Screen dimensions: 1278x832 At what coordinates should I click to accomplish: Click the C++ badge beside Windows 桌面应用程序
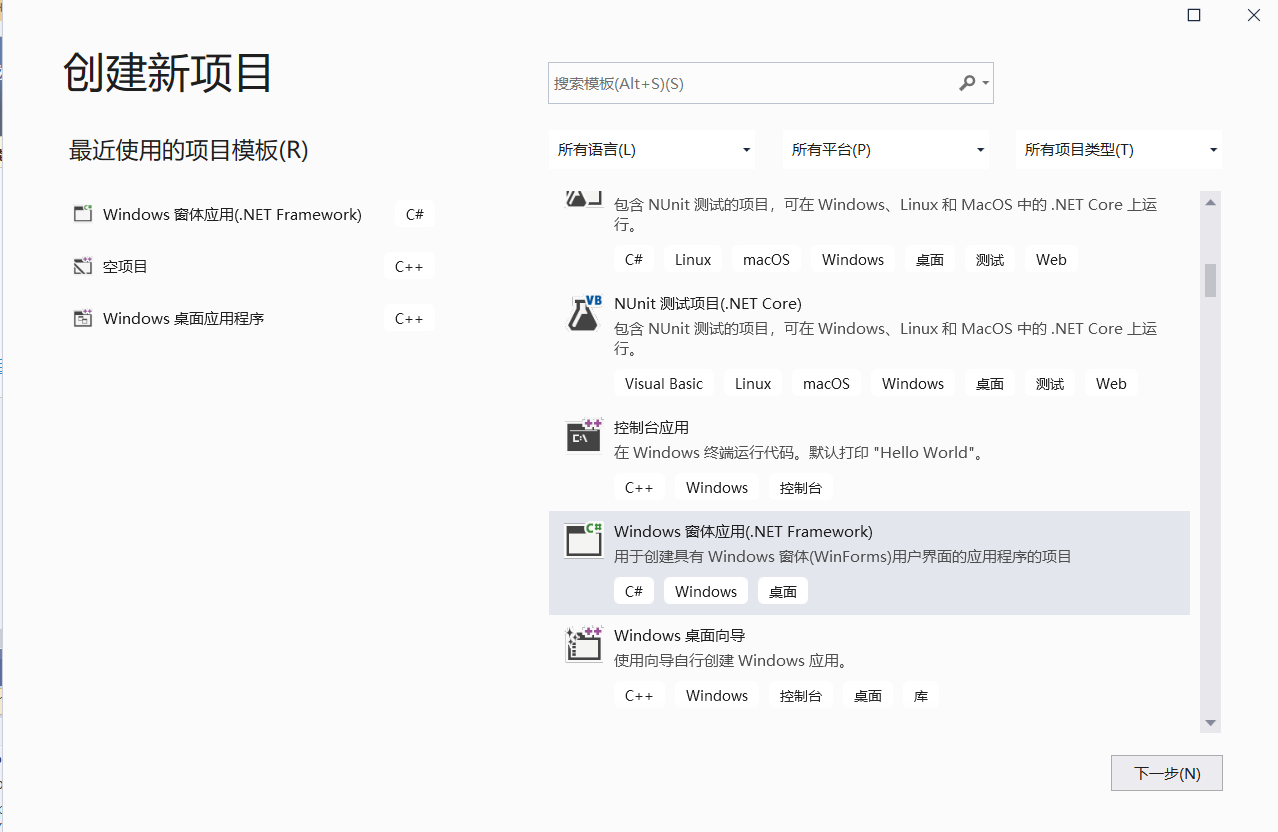409,318
